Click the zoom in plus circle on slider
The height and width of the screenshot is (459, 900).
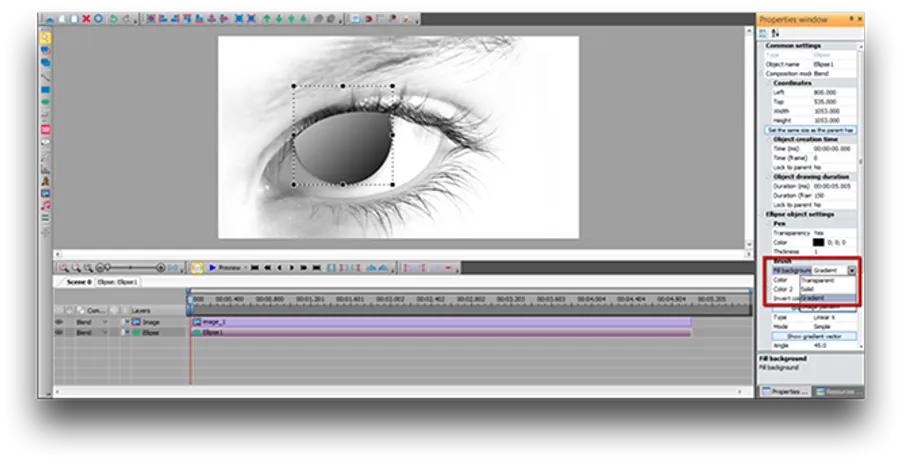[x=161, y=268]
